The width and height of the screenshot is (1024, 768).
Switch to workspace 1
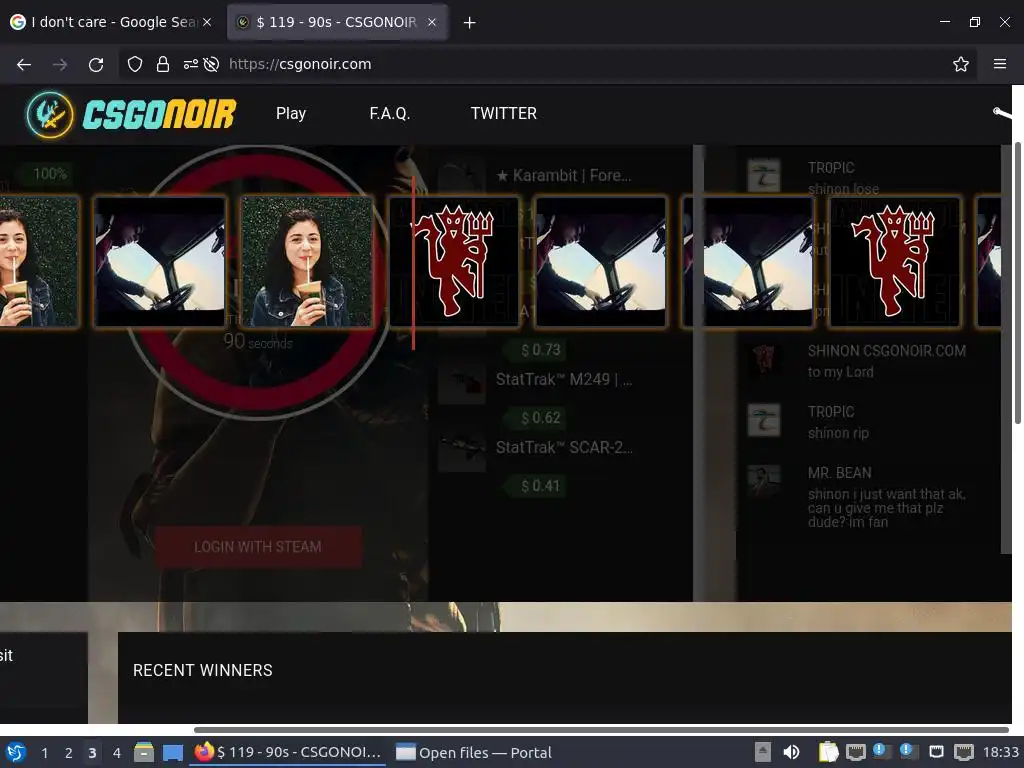[44, 753]
